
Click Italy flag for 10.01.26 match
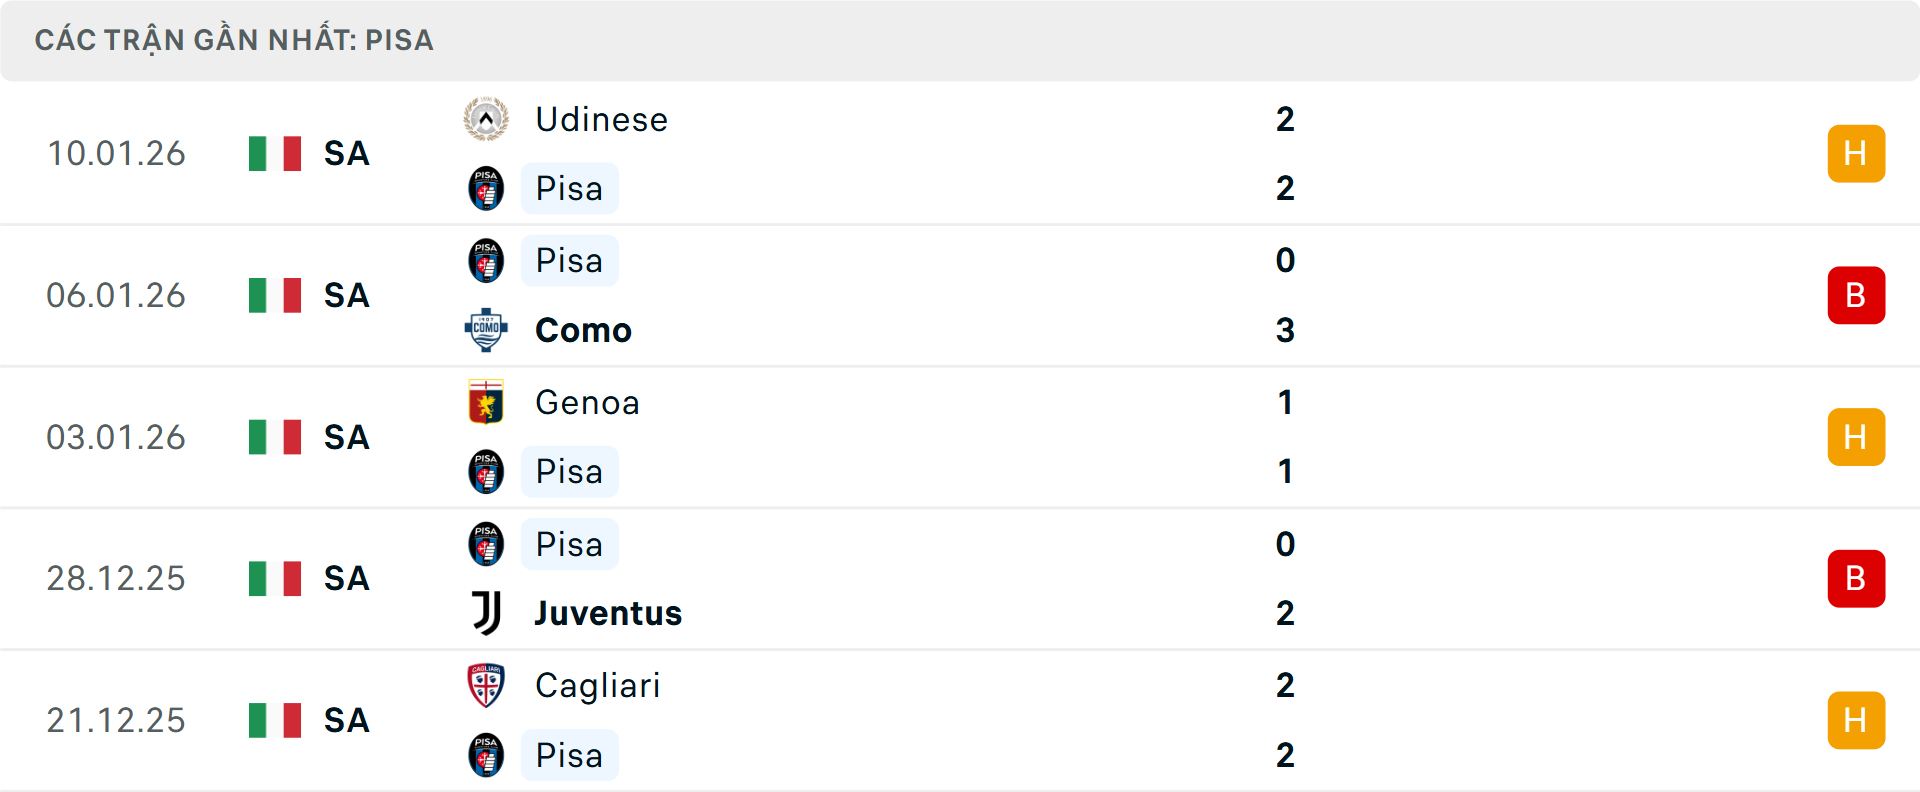point(275,154)
